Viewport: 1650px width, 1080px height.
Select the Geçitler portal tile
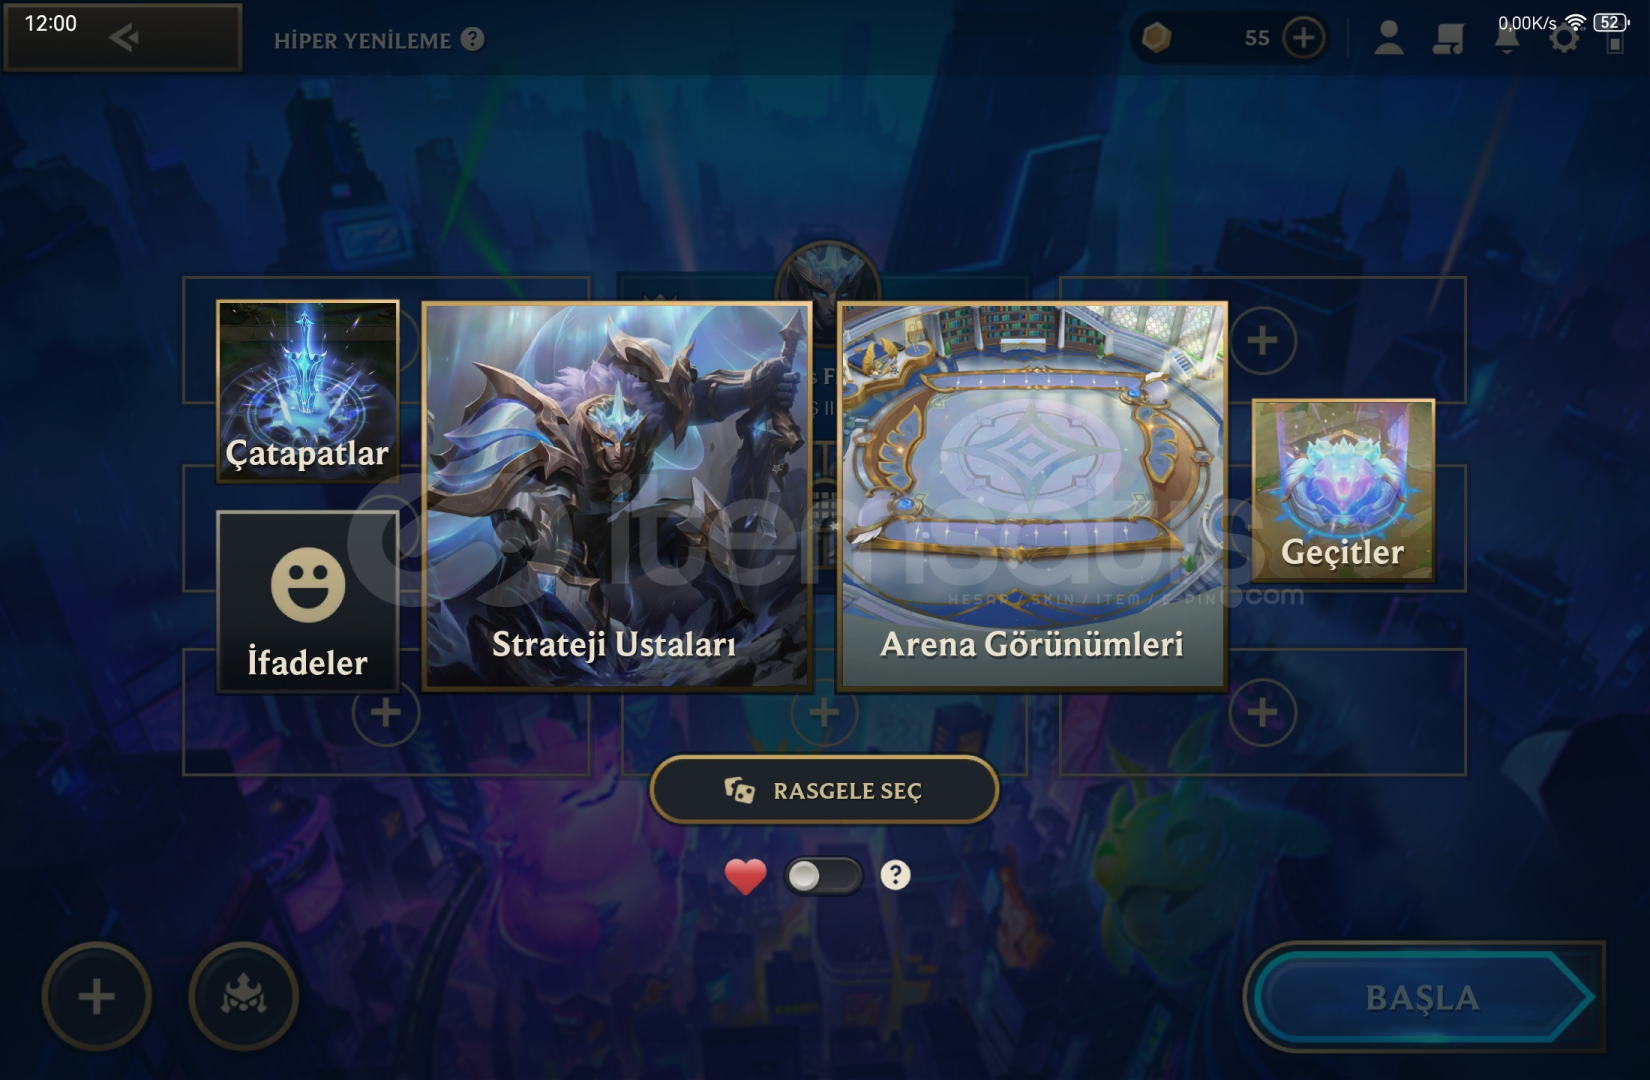click(x=1343, y=491)
